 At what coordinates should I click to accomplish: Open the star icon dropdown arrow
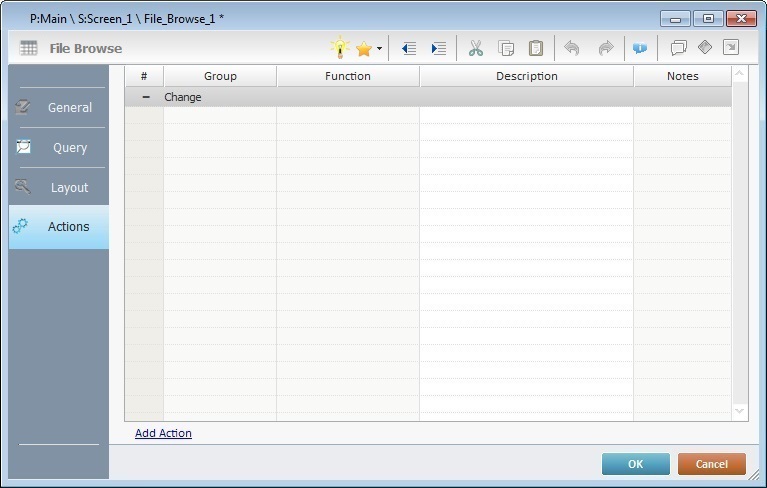click(x=379, y=49)
